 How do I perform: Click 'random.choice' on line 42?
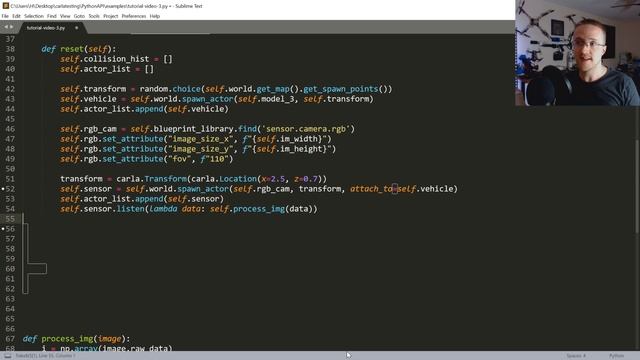[x=170, y=89]
